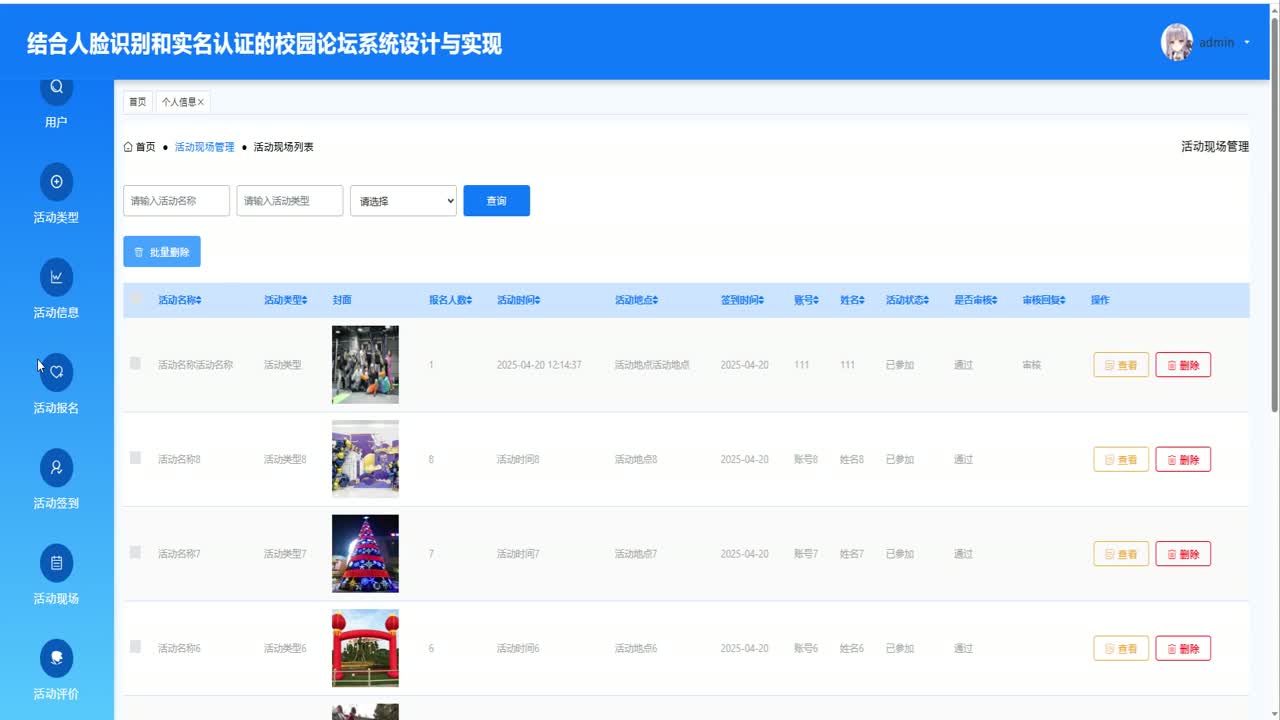The width and height of the screenshot is (1280, 720).
Task: Switch to the 首页 tab
Action: point(137,102)
